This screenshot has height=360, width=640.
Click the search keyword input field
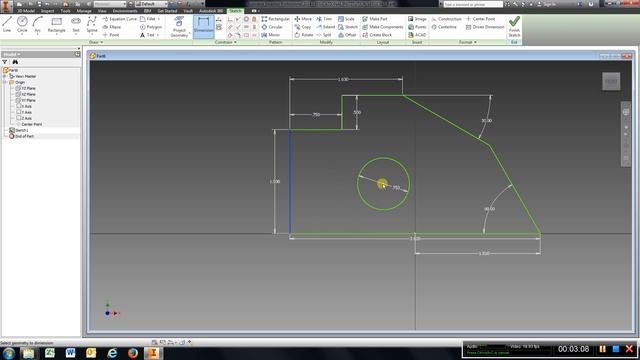point(473,4)
